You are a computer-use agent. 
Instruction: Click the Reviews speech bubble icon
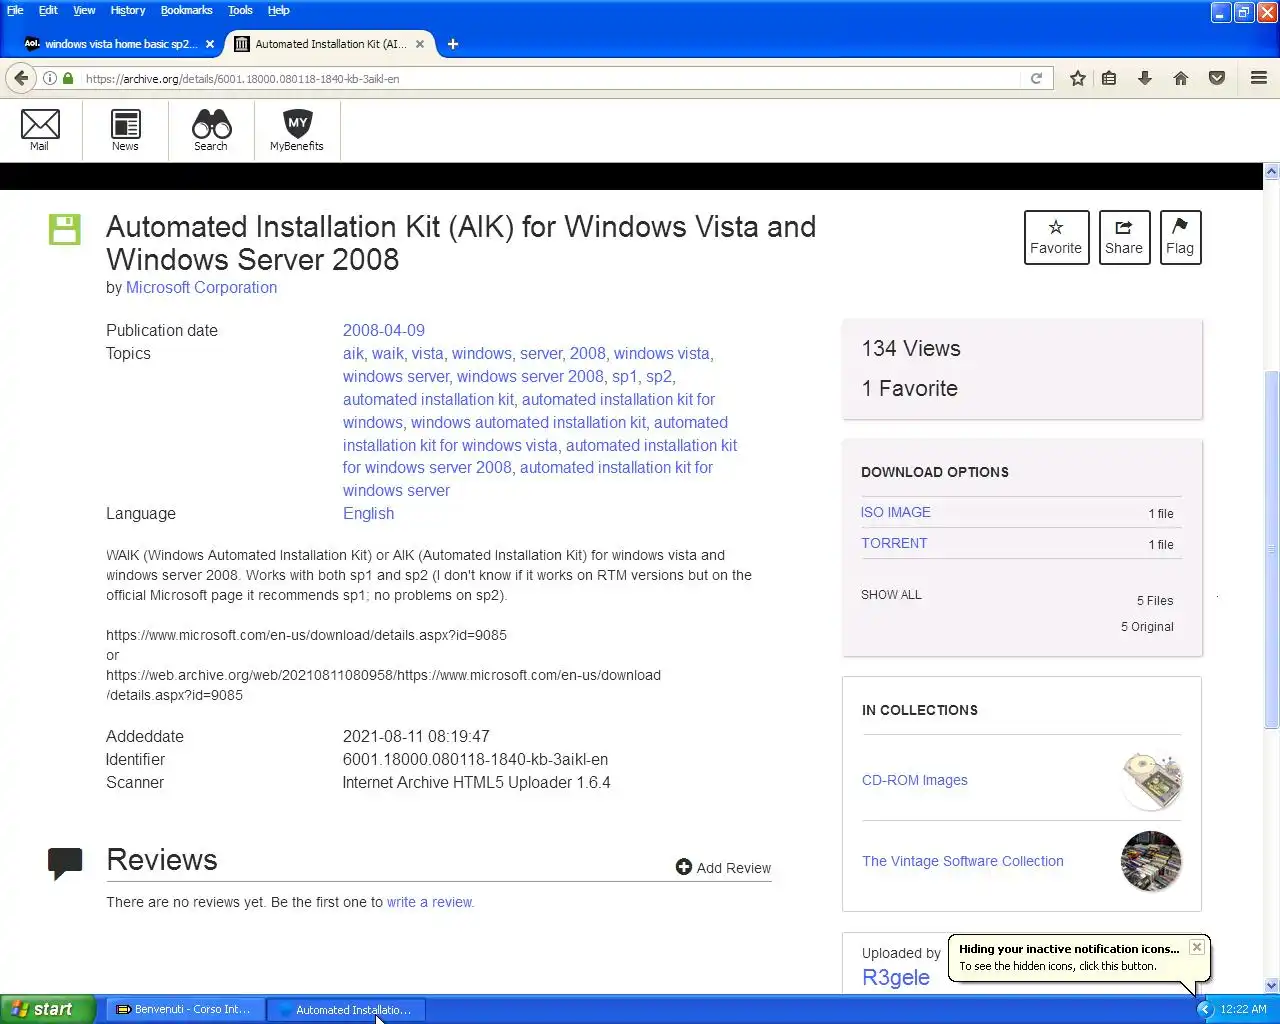[x=65, y=863]
